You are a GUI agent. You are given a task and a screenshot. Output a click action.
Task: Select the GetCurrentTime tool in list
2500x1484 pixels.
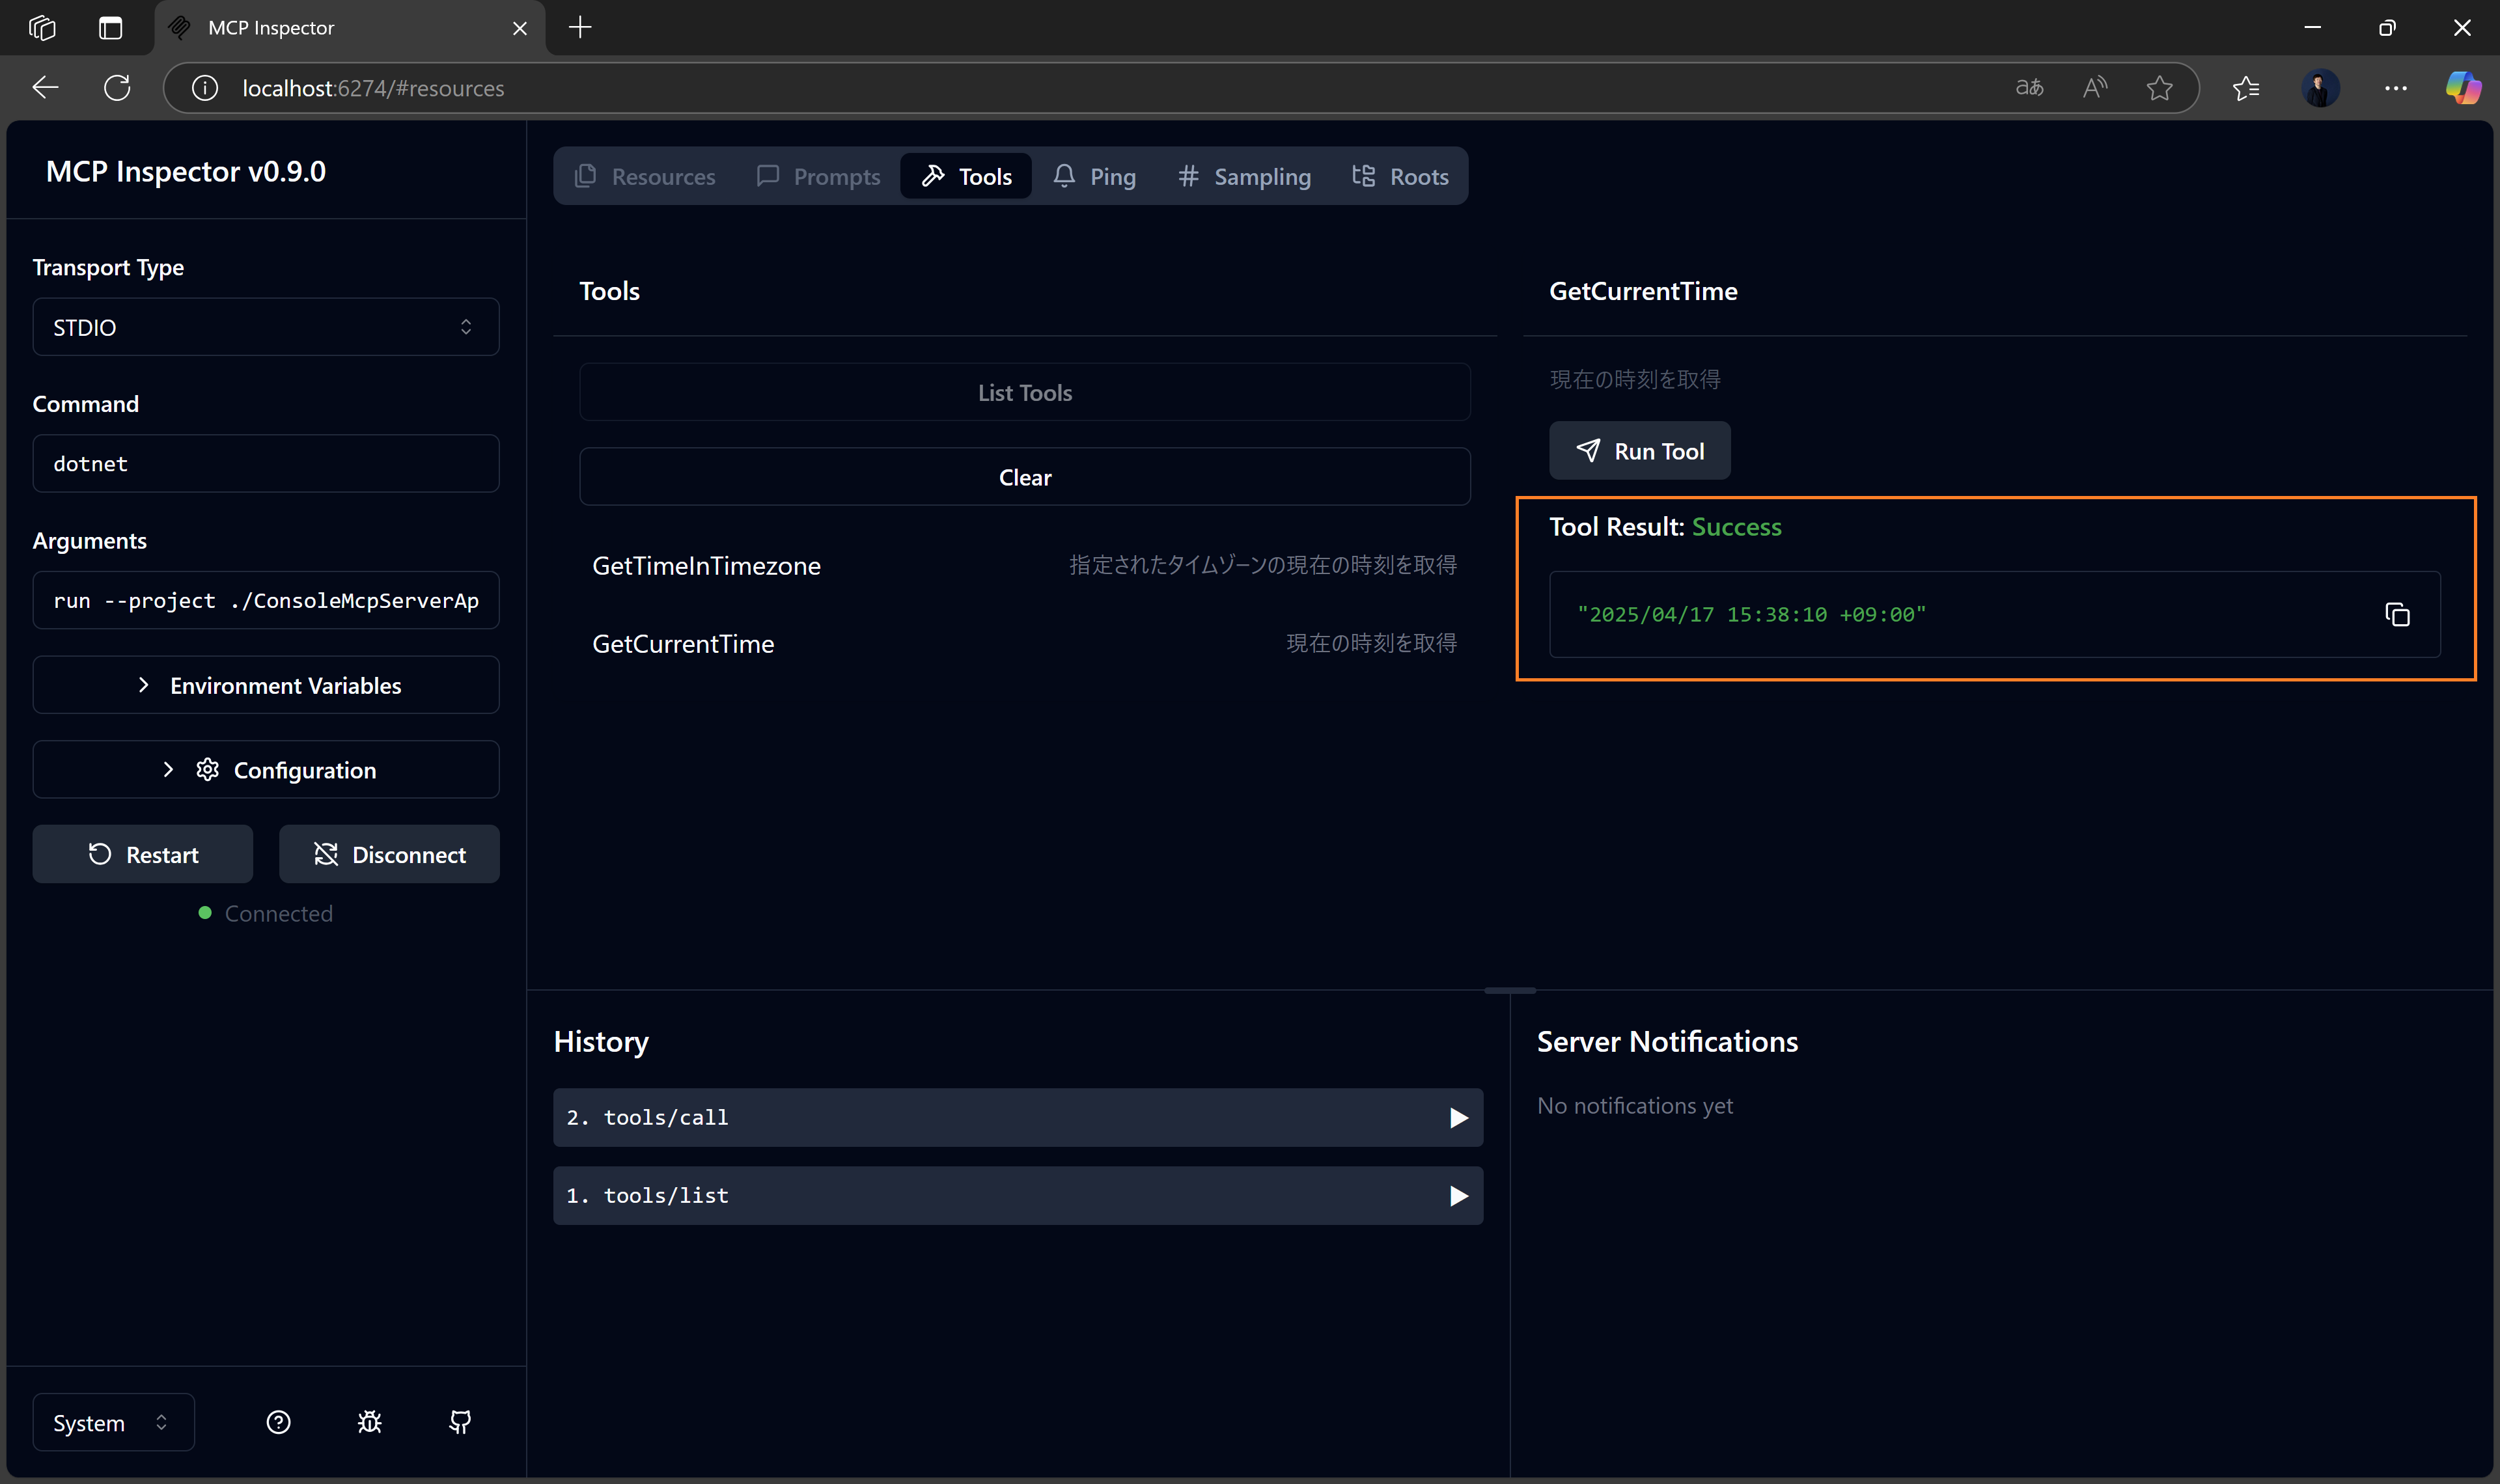[1025, 643]
